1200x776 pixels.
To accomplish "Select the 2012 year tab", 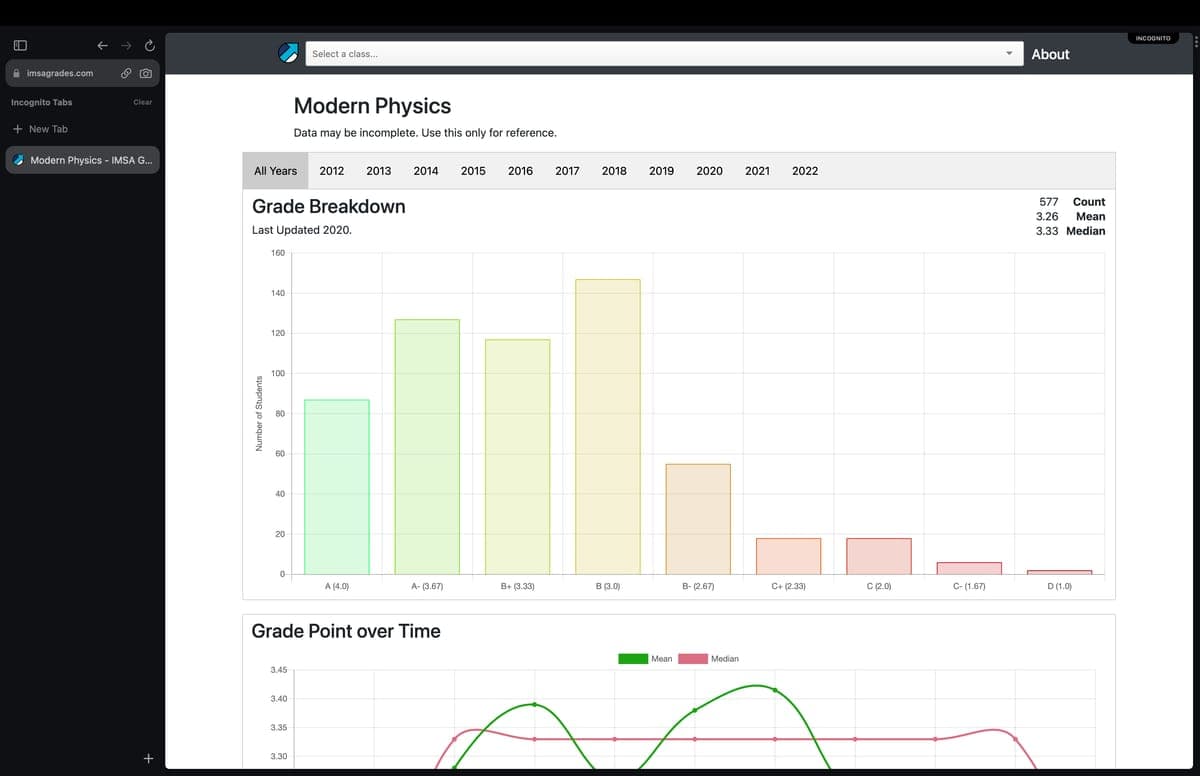I will 332,171.
